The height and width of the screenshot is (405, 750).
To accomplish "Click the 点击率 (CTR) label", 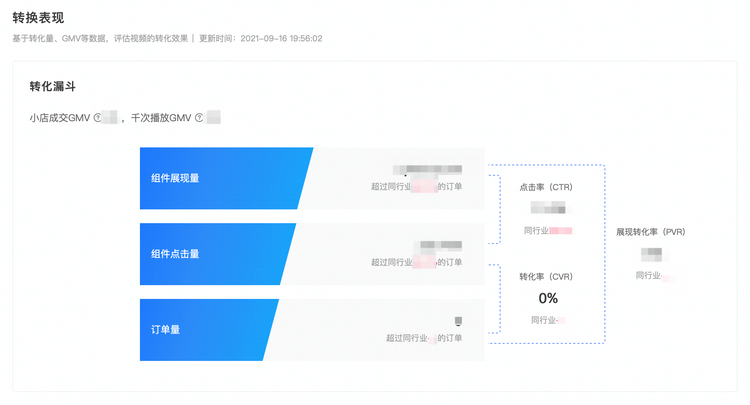I will click(x=546, y=187).
